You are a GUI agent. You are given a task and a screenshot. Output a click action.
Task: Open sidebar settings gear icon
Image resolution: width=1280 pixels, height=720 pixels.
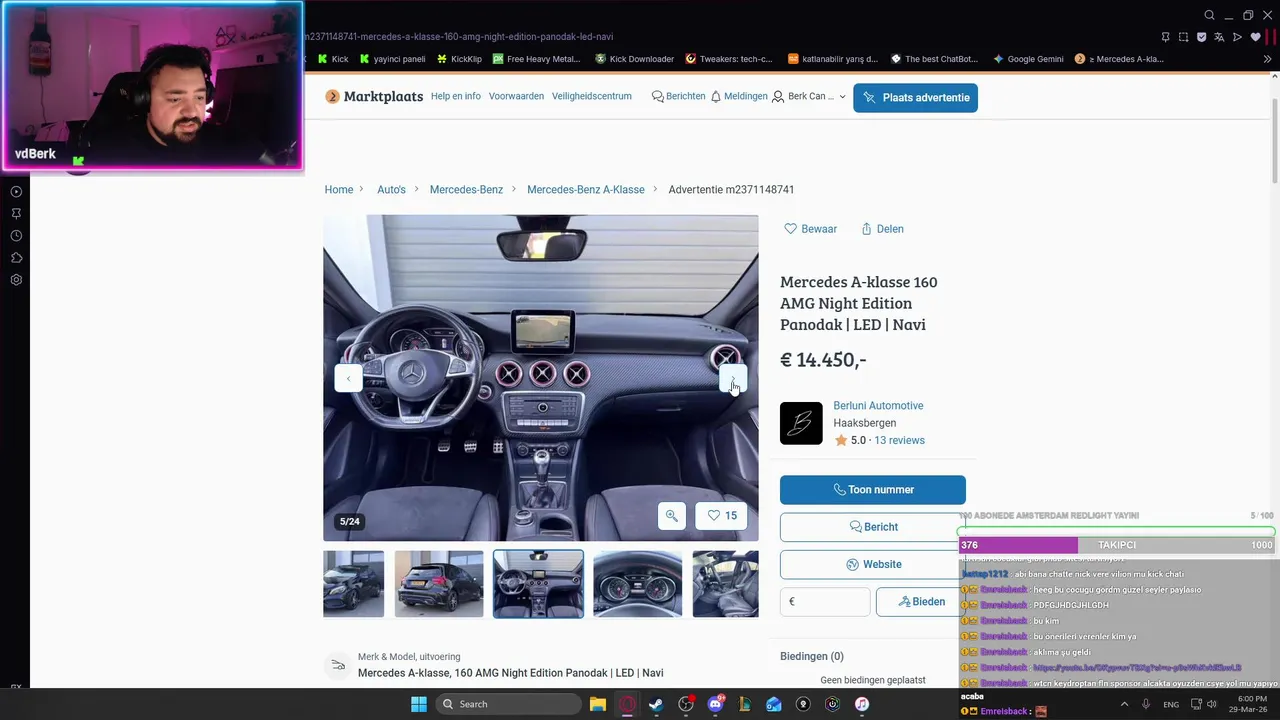16,280
